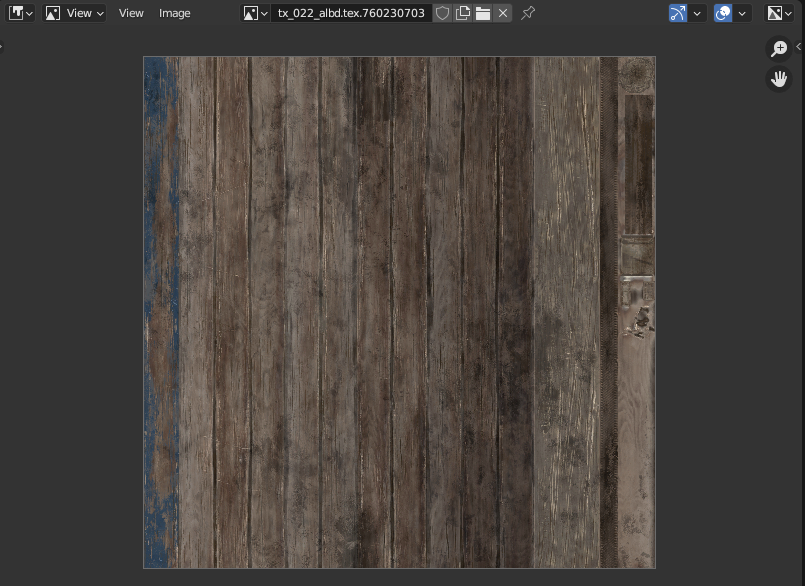
Task: Toggle the overlays display button
Action: pyautogui.click(x=723, y=13)
